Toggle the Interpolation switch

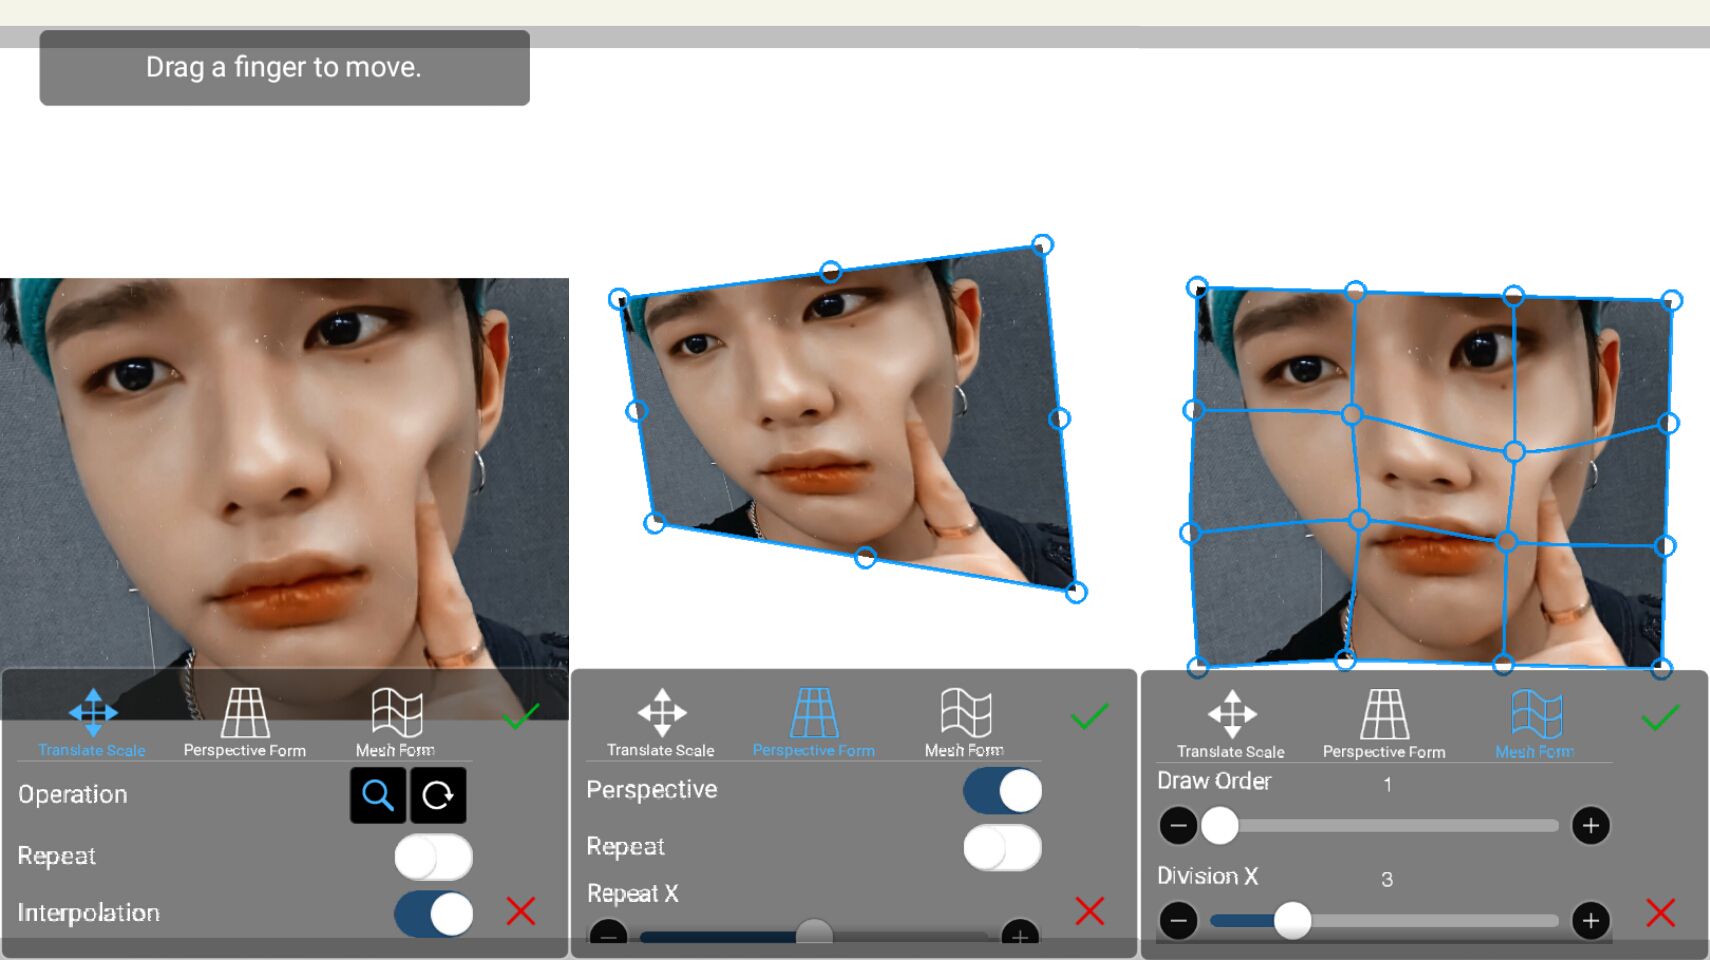tap(433, 914)
